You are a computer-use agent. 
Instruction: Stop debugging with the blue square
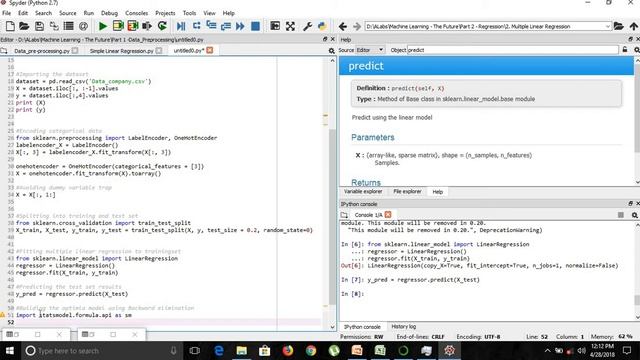click(256, 26)
